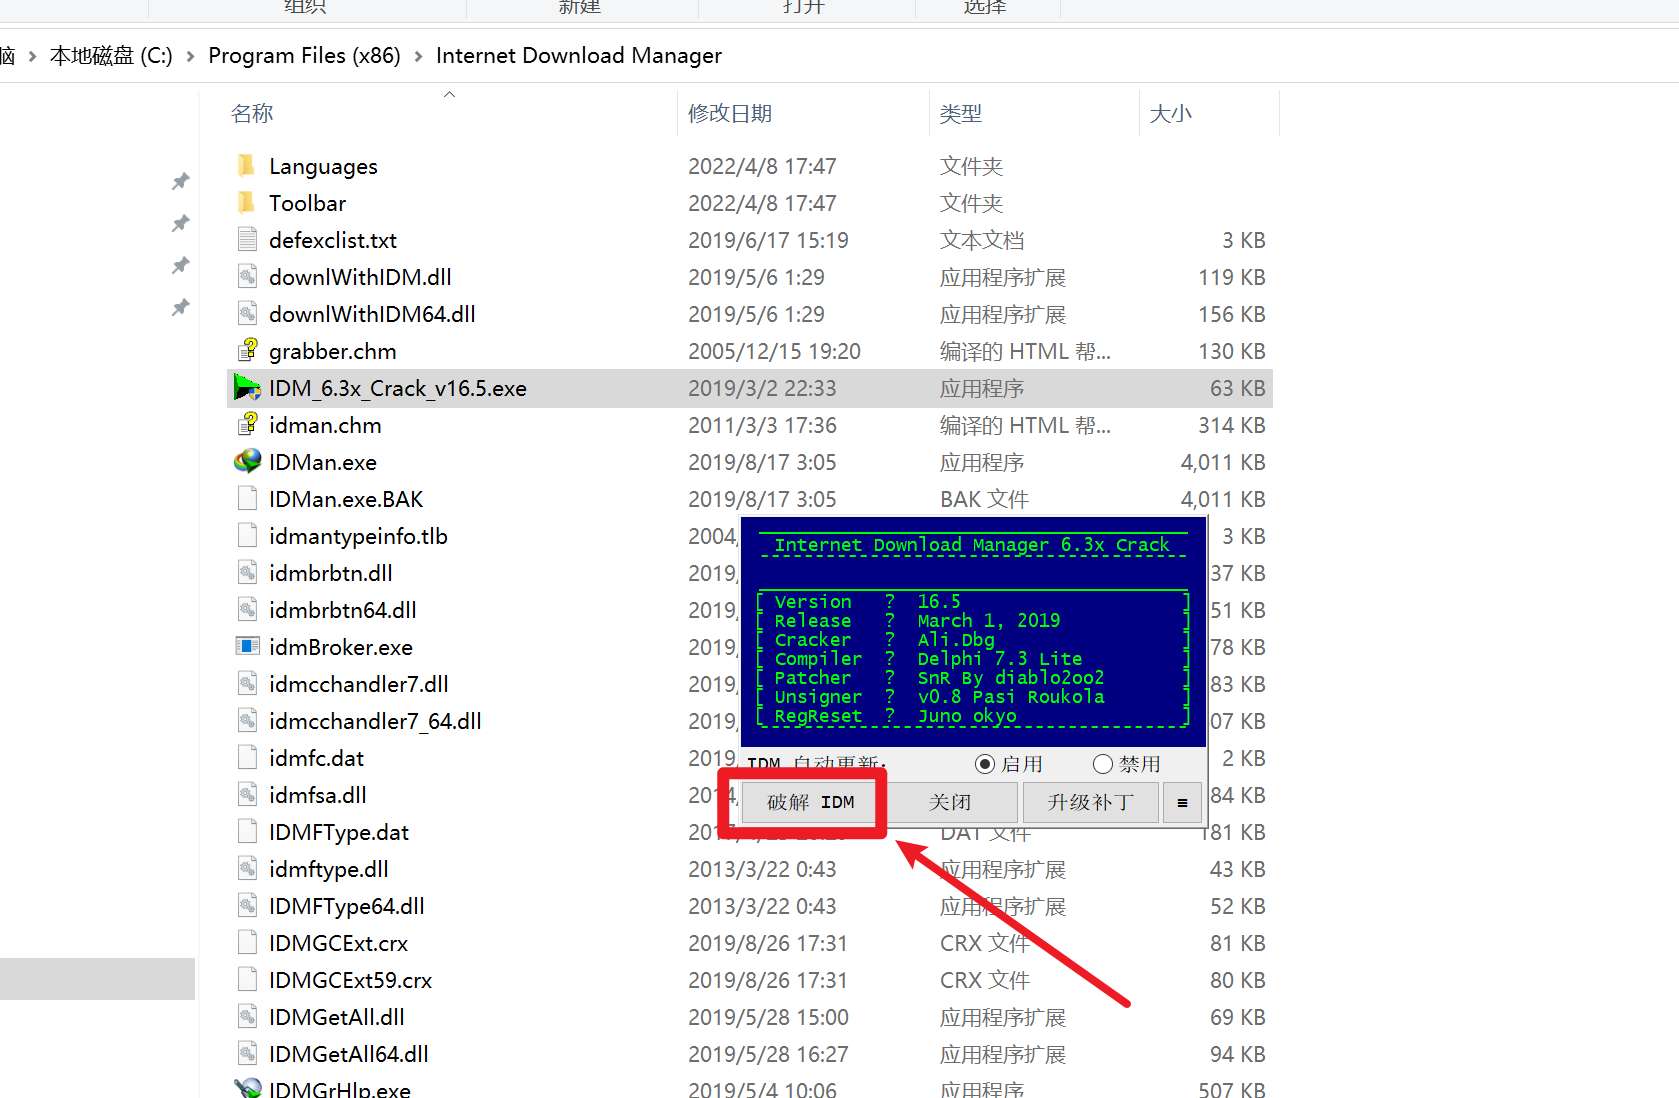Click the 2005/12/15 19:20 date of grabber.chm
This screenshot has height=1098, width=1679.
click(x=774, y=351)
